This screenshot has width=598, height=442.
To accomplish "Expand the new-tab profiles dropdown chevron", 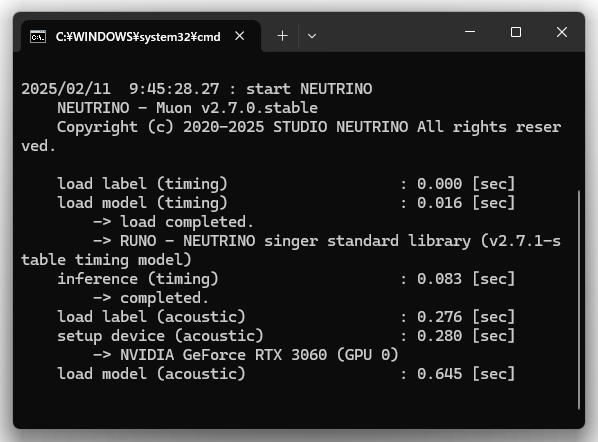I will (x=312, y=36).
